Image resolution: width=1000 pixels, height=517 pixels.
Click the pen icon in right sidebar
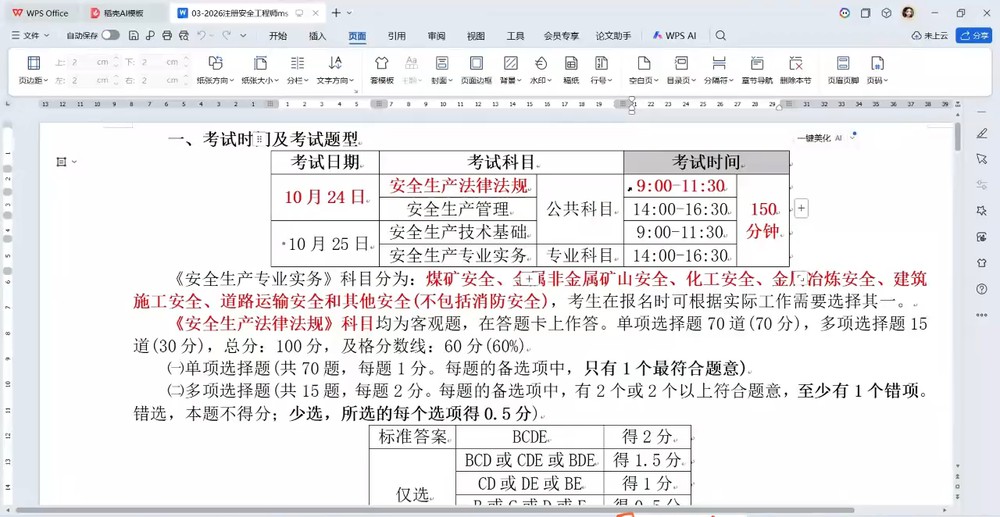(x=982, y=133)
